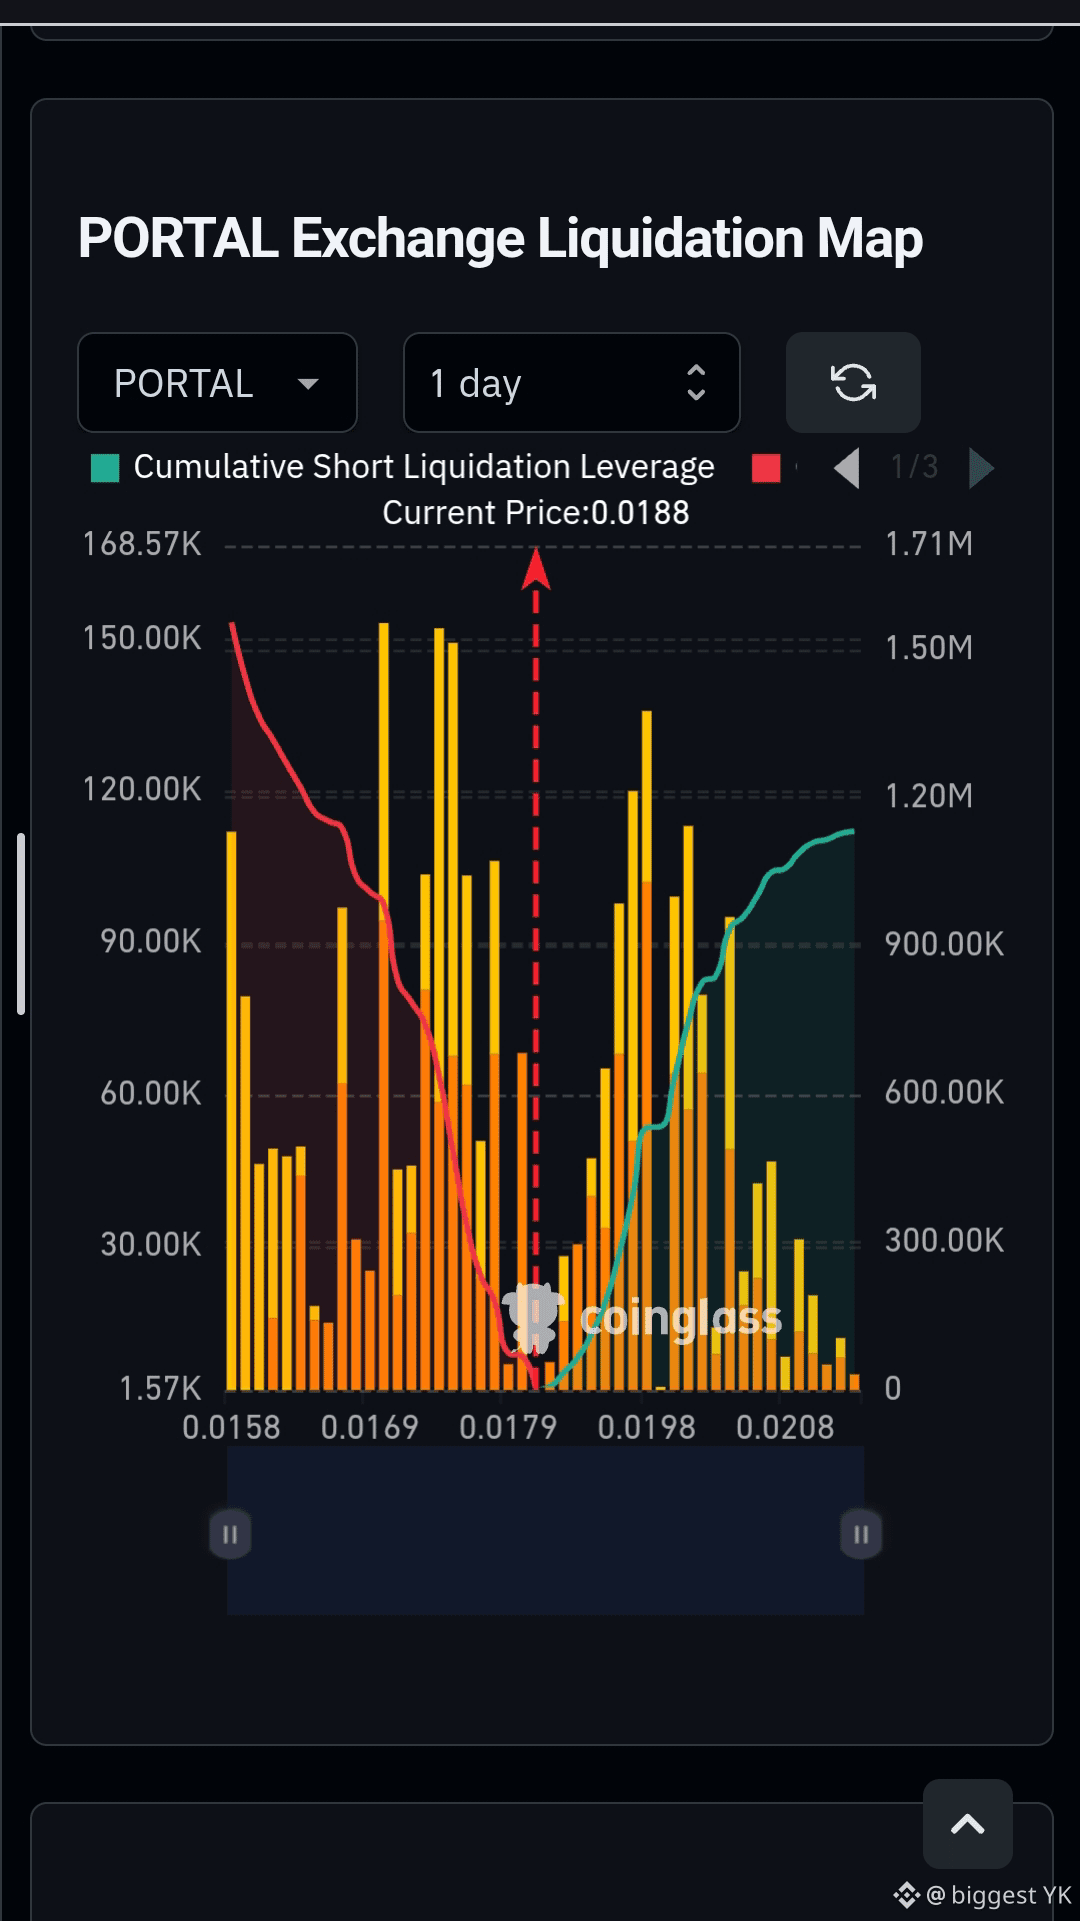Screen dimensions: 1080x1921
Task: Go to next legend page
Action: [981, 468]
